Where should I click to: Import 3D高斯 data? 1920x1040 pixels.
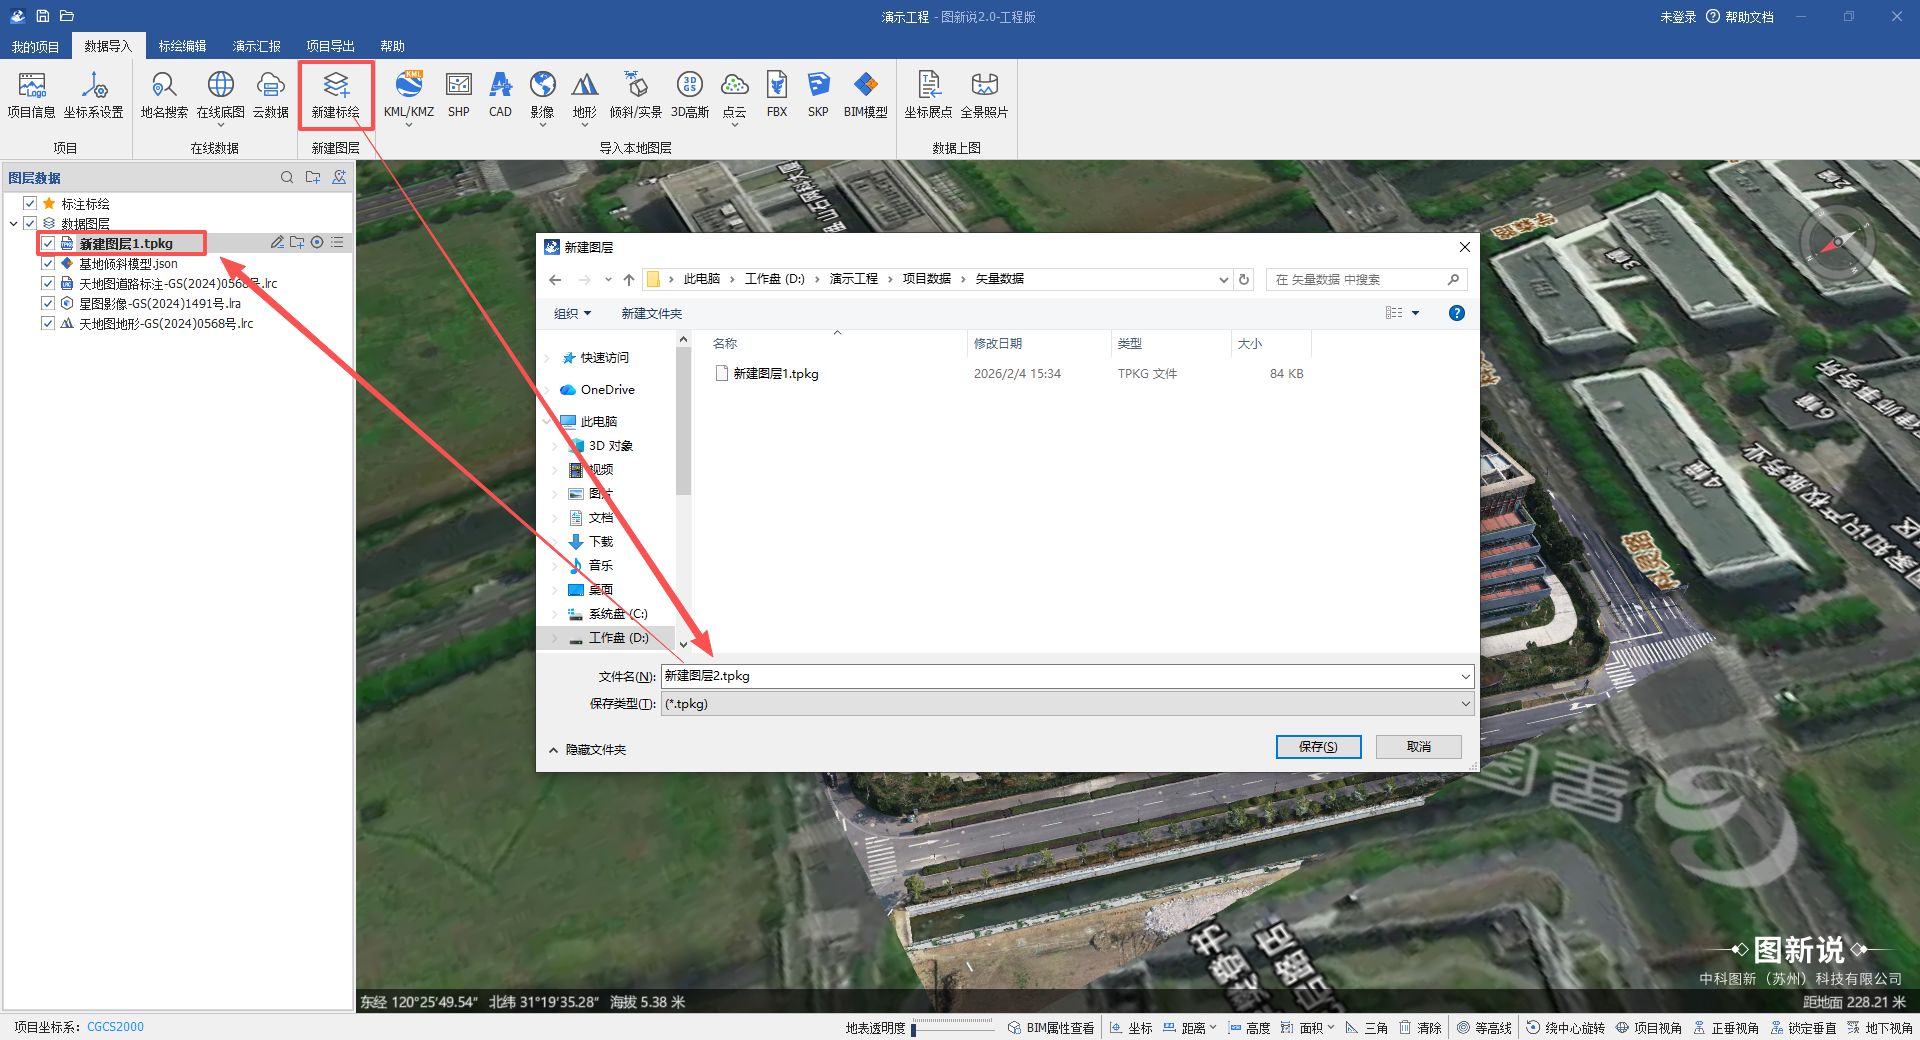(x=690, y=95)
